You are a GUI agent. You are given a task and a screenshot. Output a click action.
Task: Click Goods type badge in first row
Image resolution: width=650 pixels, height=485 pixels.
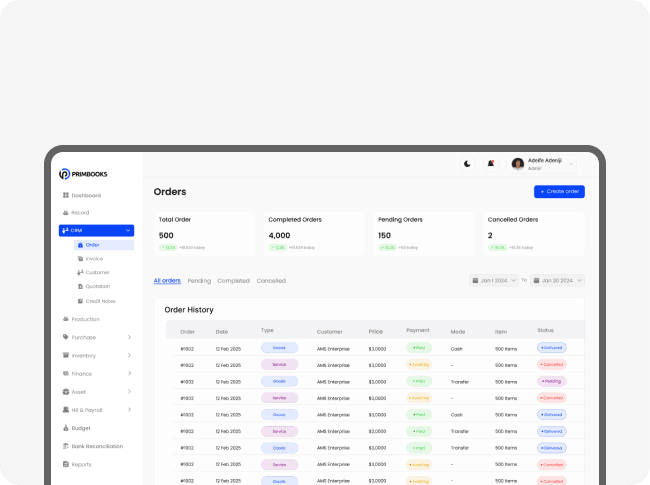click(x=279, y=348)
